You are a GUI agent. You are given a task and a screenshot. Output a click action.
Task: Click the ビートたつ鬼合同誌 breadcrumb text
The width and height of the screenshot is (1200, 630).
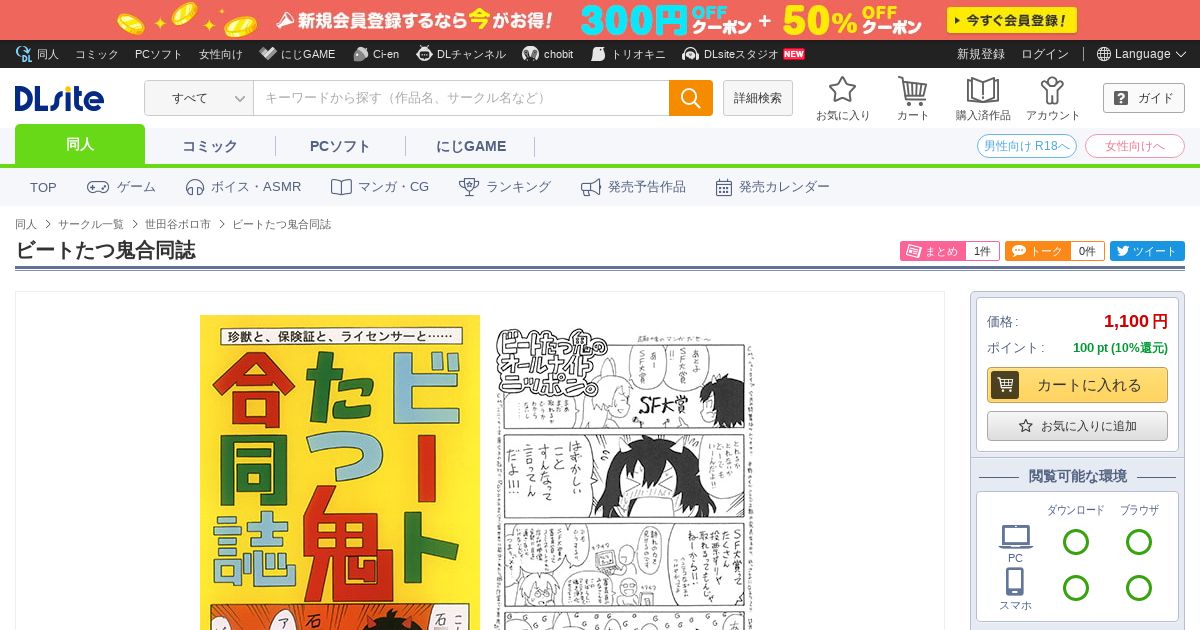281,224
